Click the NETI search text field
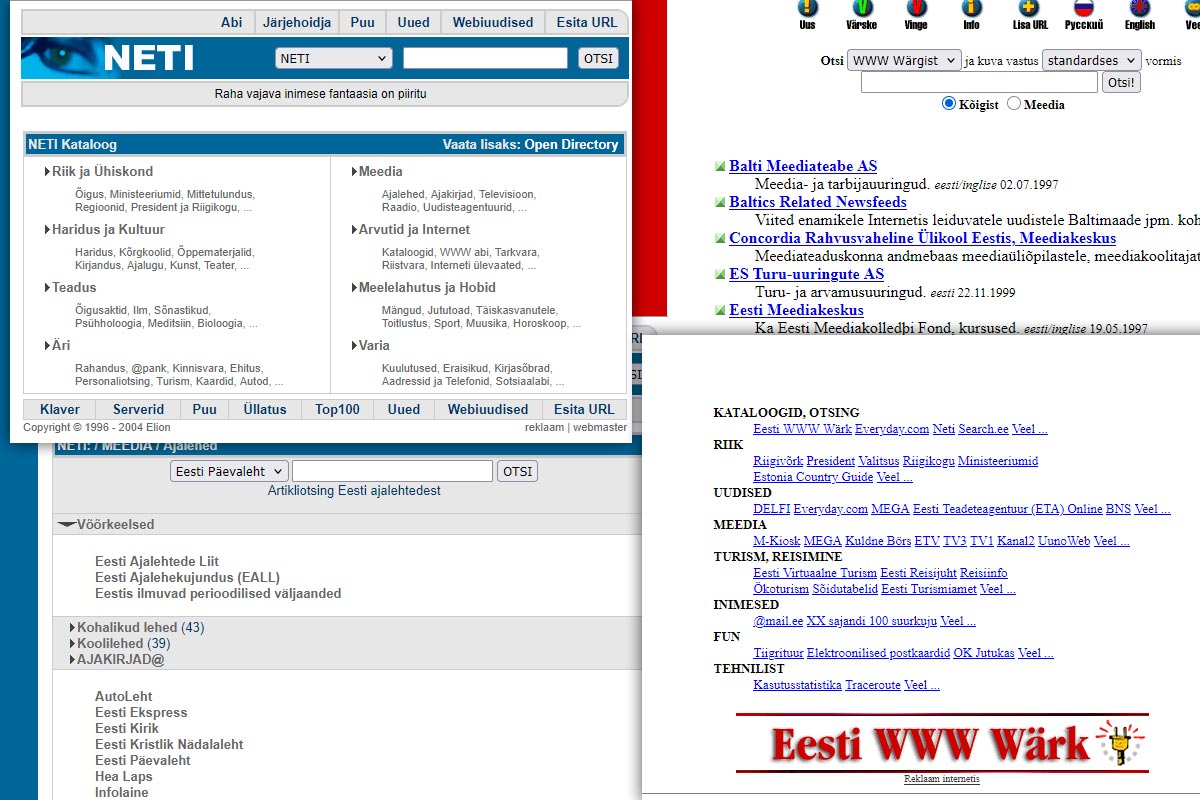1200x800 pixels. pyautogui.click(x=485, y=59)
